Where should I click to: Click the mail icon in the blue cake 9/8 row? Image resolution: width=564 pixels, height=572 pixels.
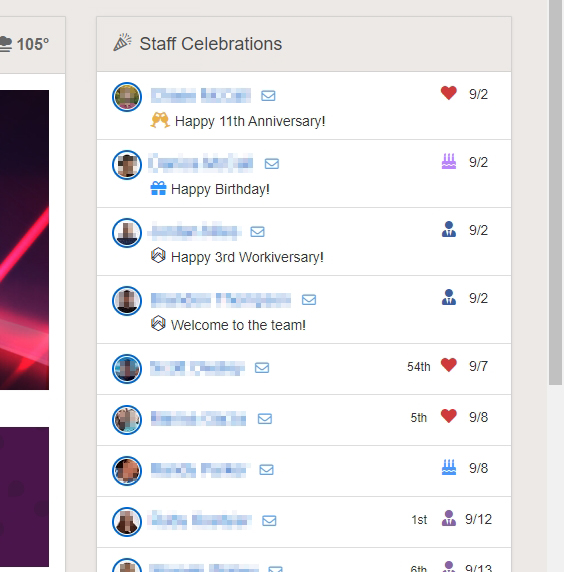(x=266, y=469)
